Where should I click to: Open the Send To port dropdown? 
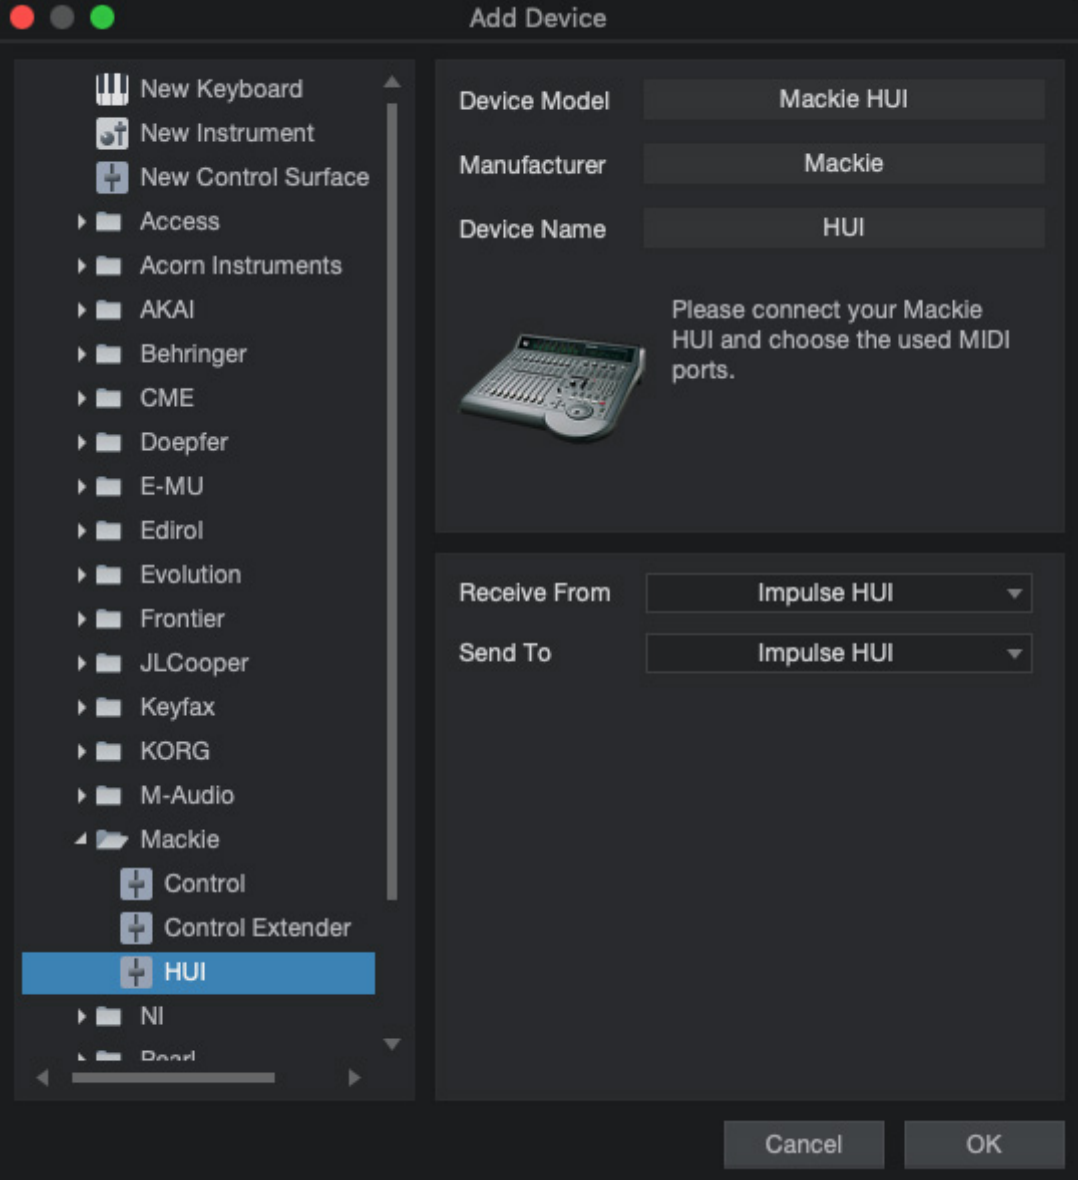tap(839, 653)
